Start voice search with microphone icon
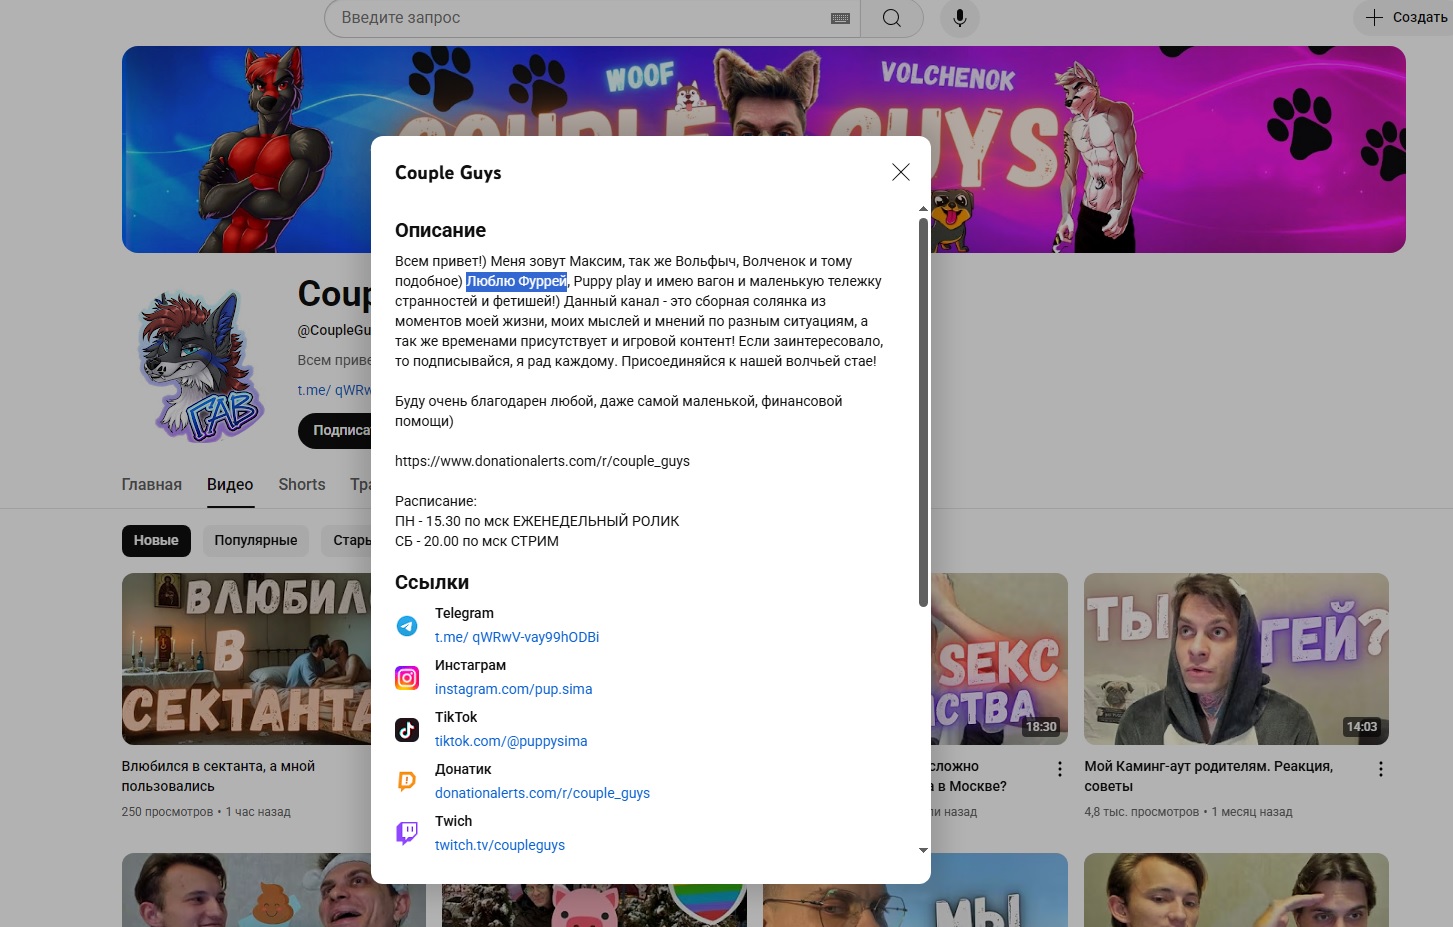The width and height of the screenshot is (1453, 927). click(960, 18)
